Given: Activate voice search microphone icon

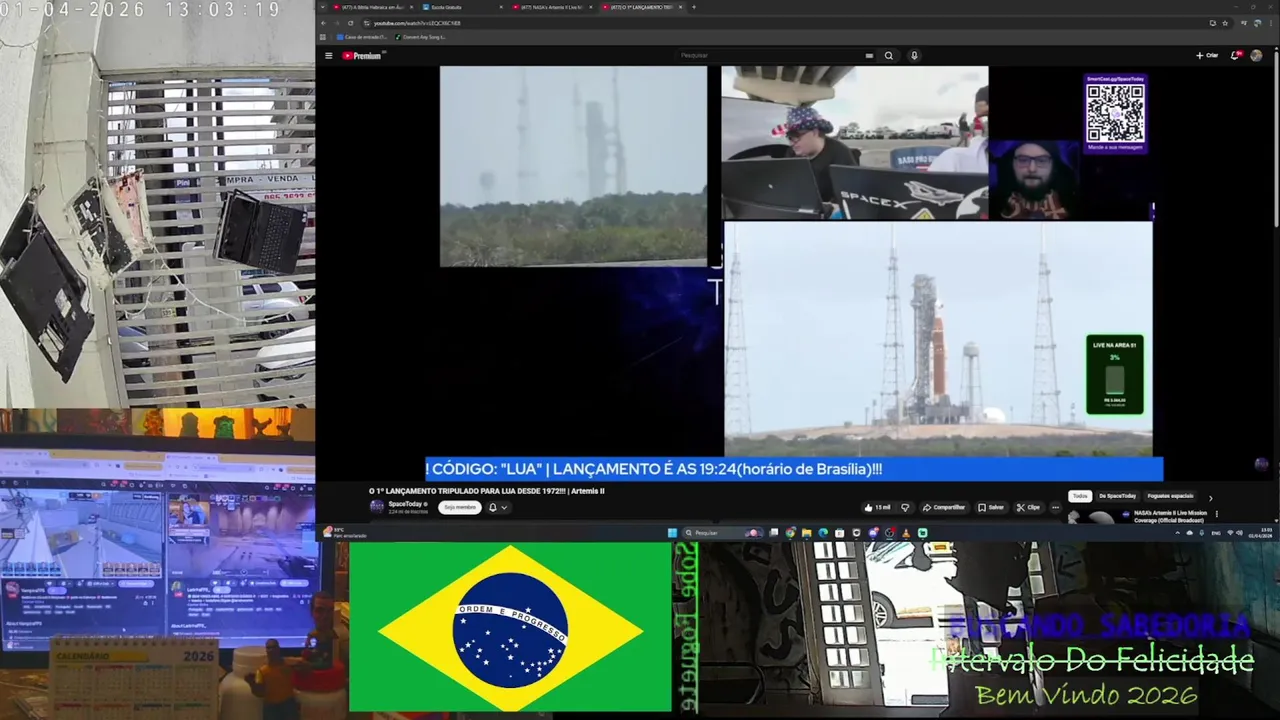Looking at the screenshot, I should pos(914,56).
